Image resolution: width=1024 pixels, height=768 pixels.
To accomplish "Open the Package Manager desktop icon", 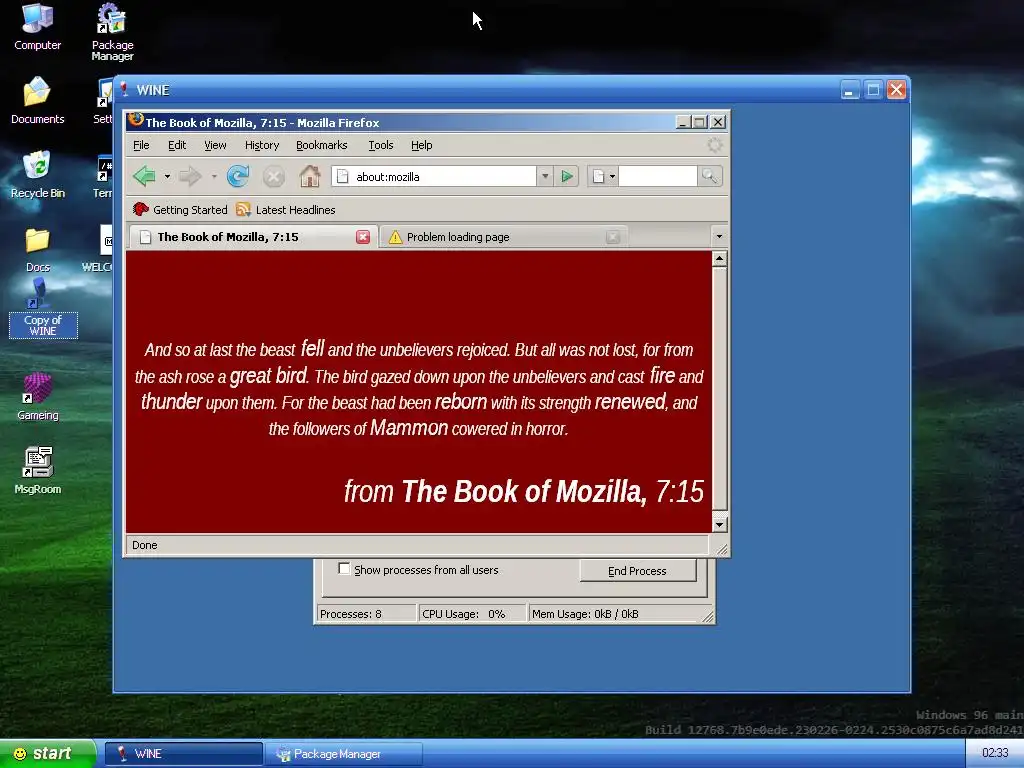I will coord(112,33).
